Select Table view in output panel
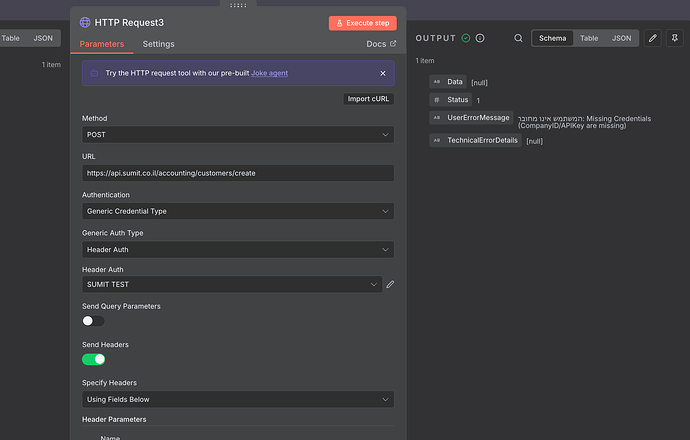The height and width of the screenshot is (440, 690). tap(589, 38)
